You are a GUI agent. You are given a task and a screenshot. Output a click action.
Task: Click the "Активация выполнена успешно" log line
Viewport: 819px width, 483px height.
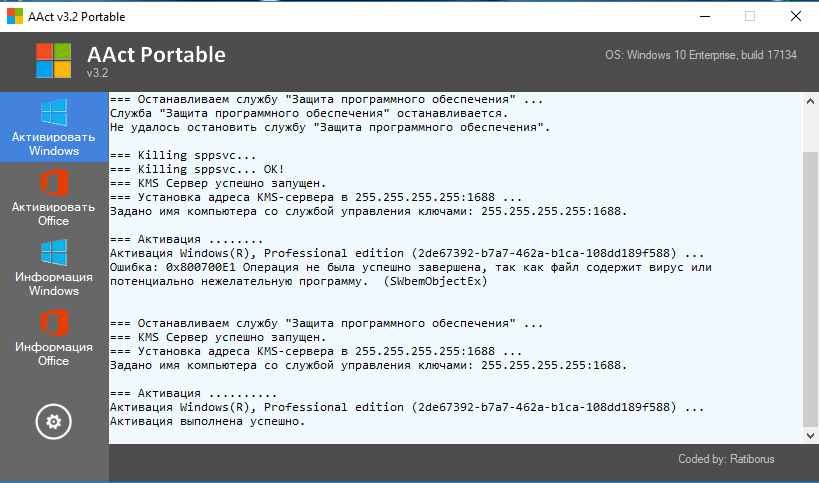point(207,422)
